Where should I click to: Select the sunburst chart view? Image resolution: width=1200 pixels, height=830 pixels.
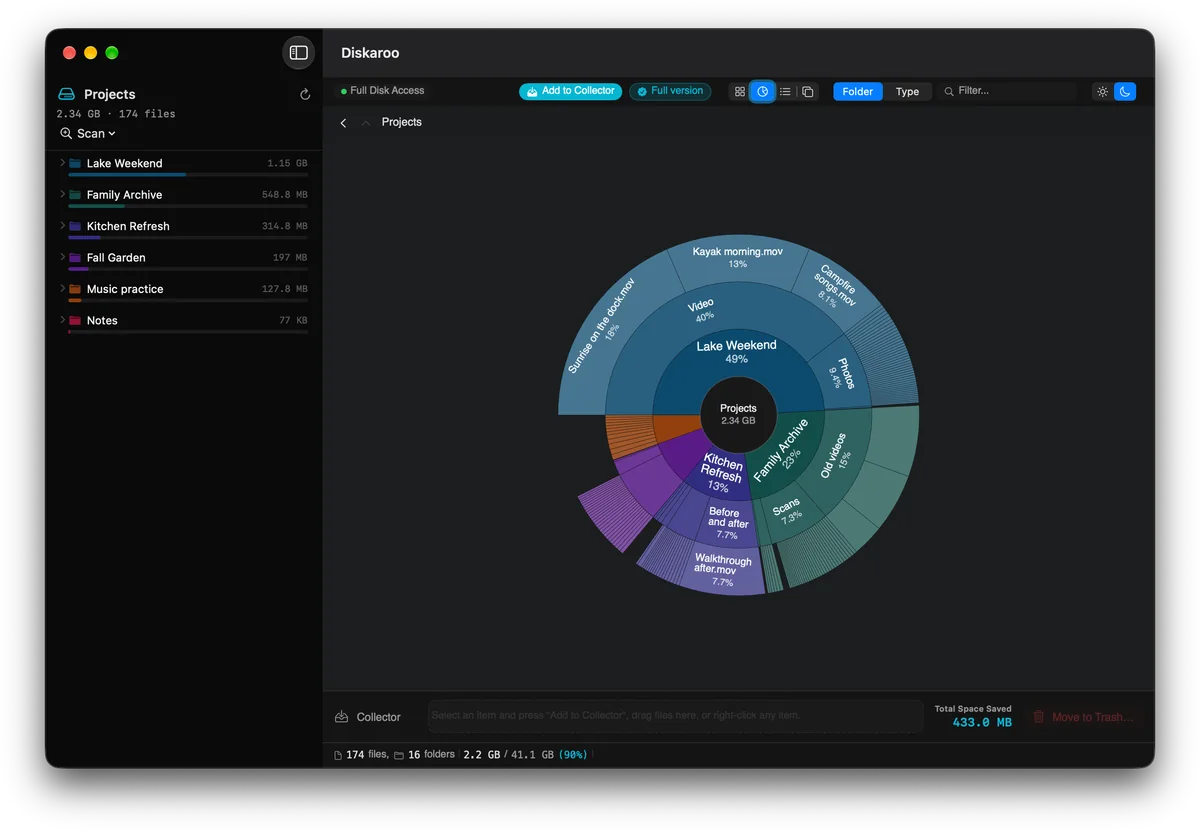click(763, 92)
